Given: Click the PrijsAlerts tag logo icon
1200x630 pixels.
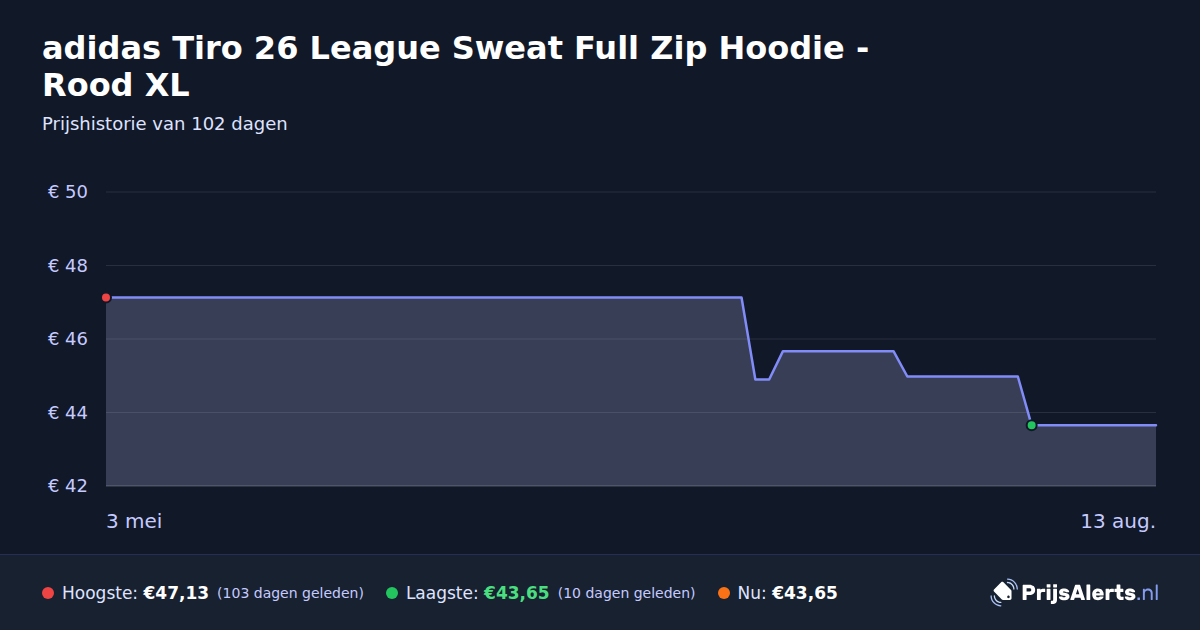Looking at the screenshot, I should 1003,593.
